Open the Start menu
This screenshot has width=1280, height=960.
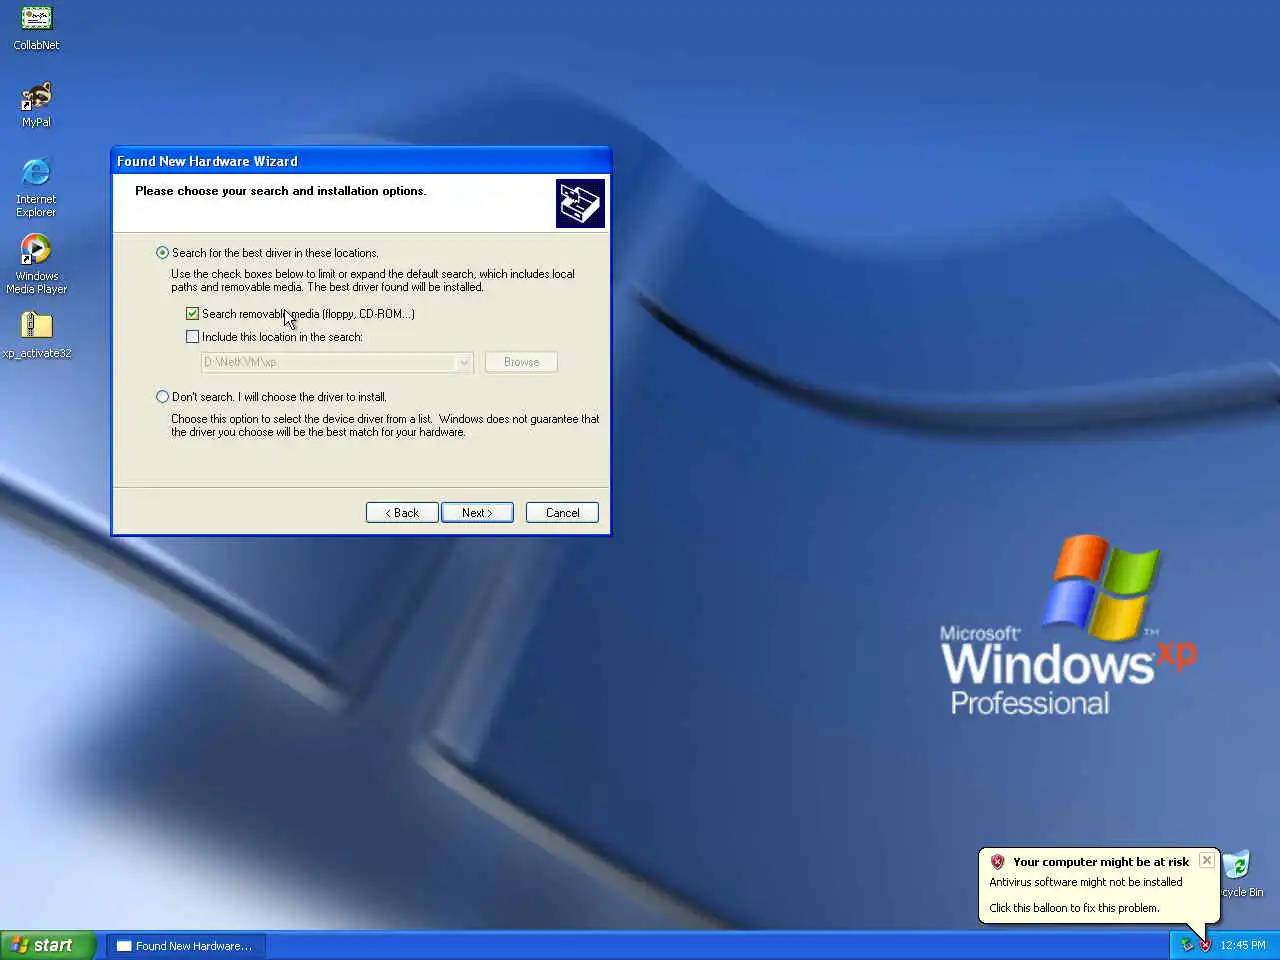(48, 945)
